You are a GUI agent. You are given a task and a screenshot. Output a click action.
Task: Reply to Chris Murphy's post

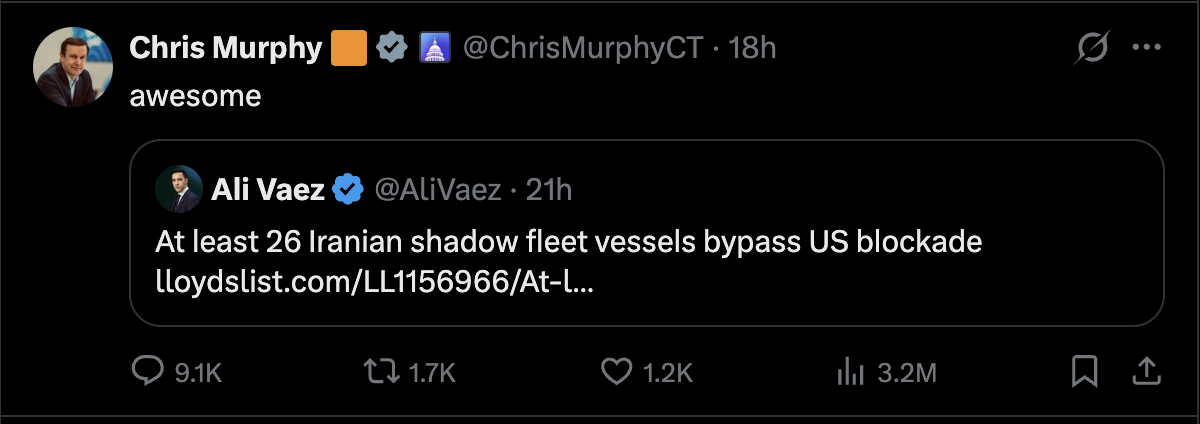(148, 373)
